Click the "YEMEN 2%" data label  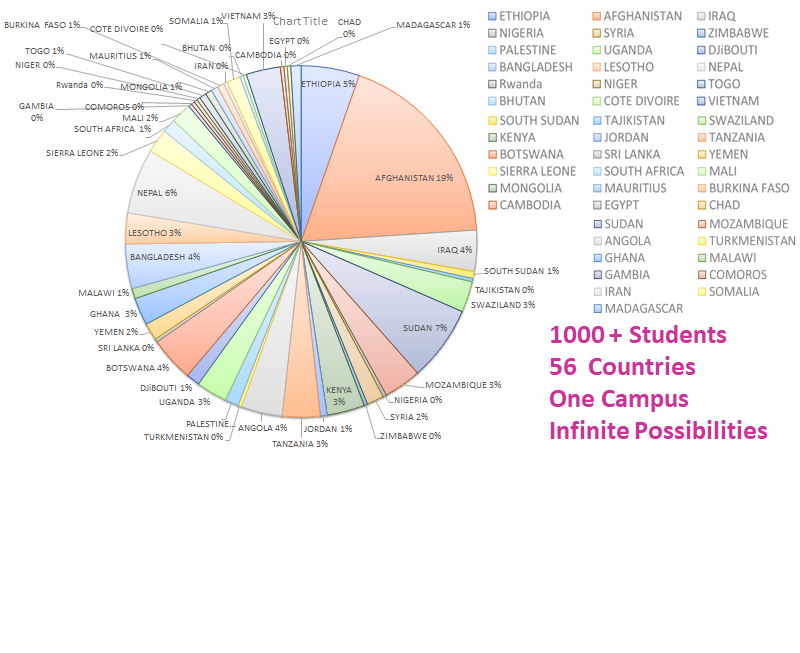click(116, 332)
